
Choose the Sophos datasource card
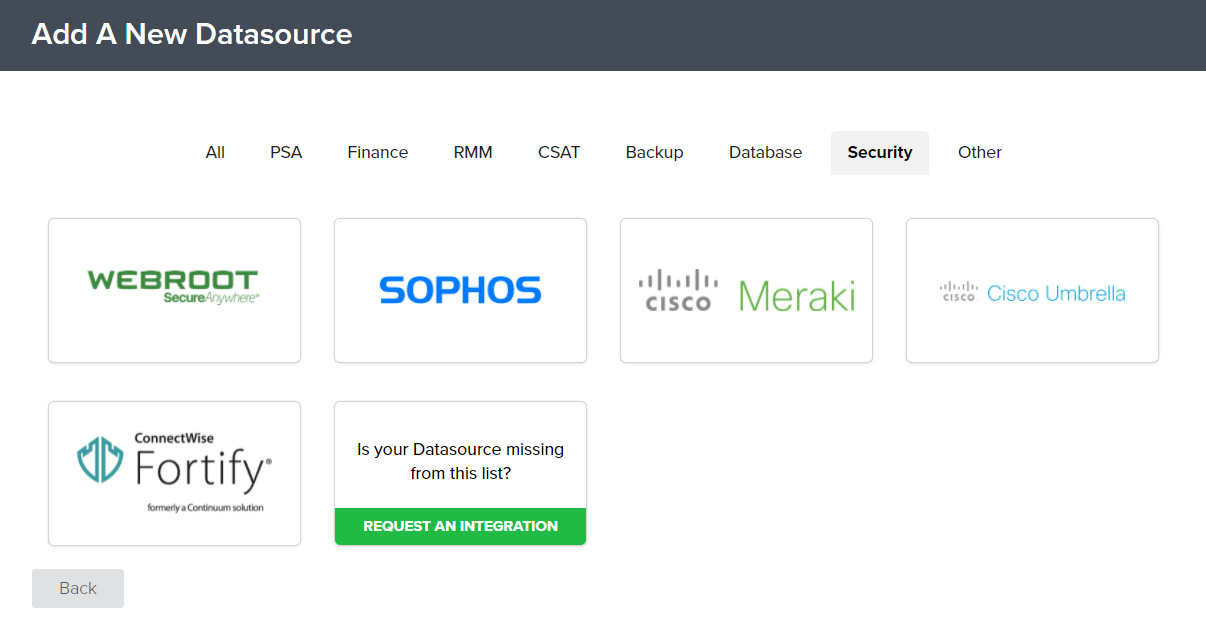click(x=460, y=290)
